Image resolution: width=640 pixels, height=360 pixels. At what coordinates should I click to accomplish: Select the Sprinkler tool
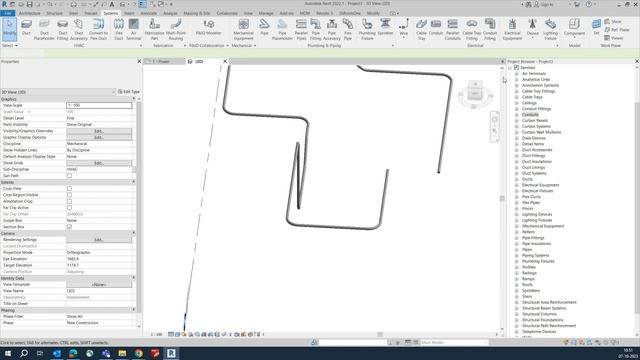click(385, 27)
